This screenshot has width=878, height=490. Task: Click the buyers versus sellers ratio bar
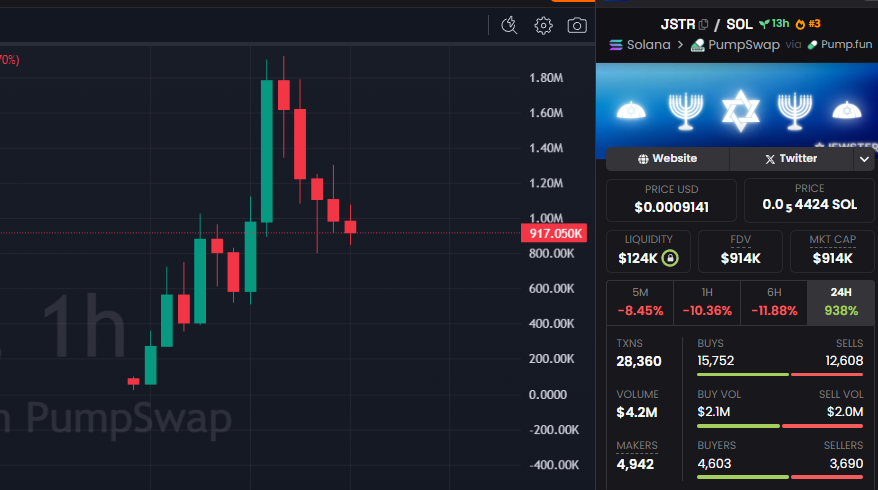pos(780,477)
